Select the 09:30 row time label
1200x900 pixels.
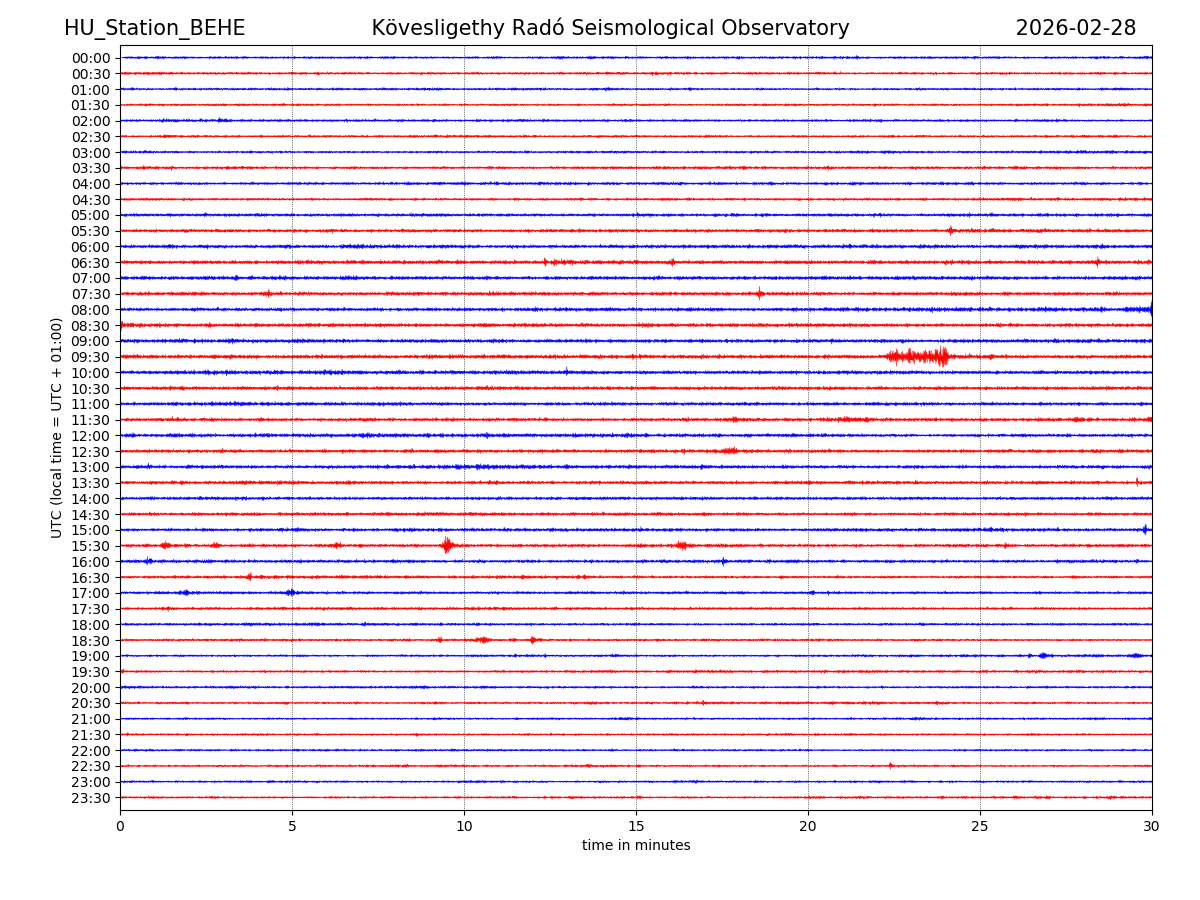click(x=90, y=357)
